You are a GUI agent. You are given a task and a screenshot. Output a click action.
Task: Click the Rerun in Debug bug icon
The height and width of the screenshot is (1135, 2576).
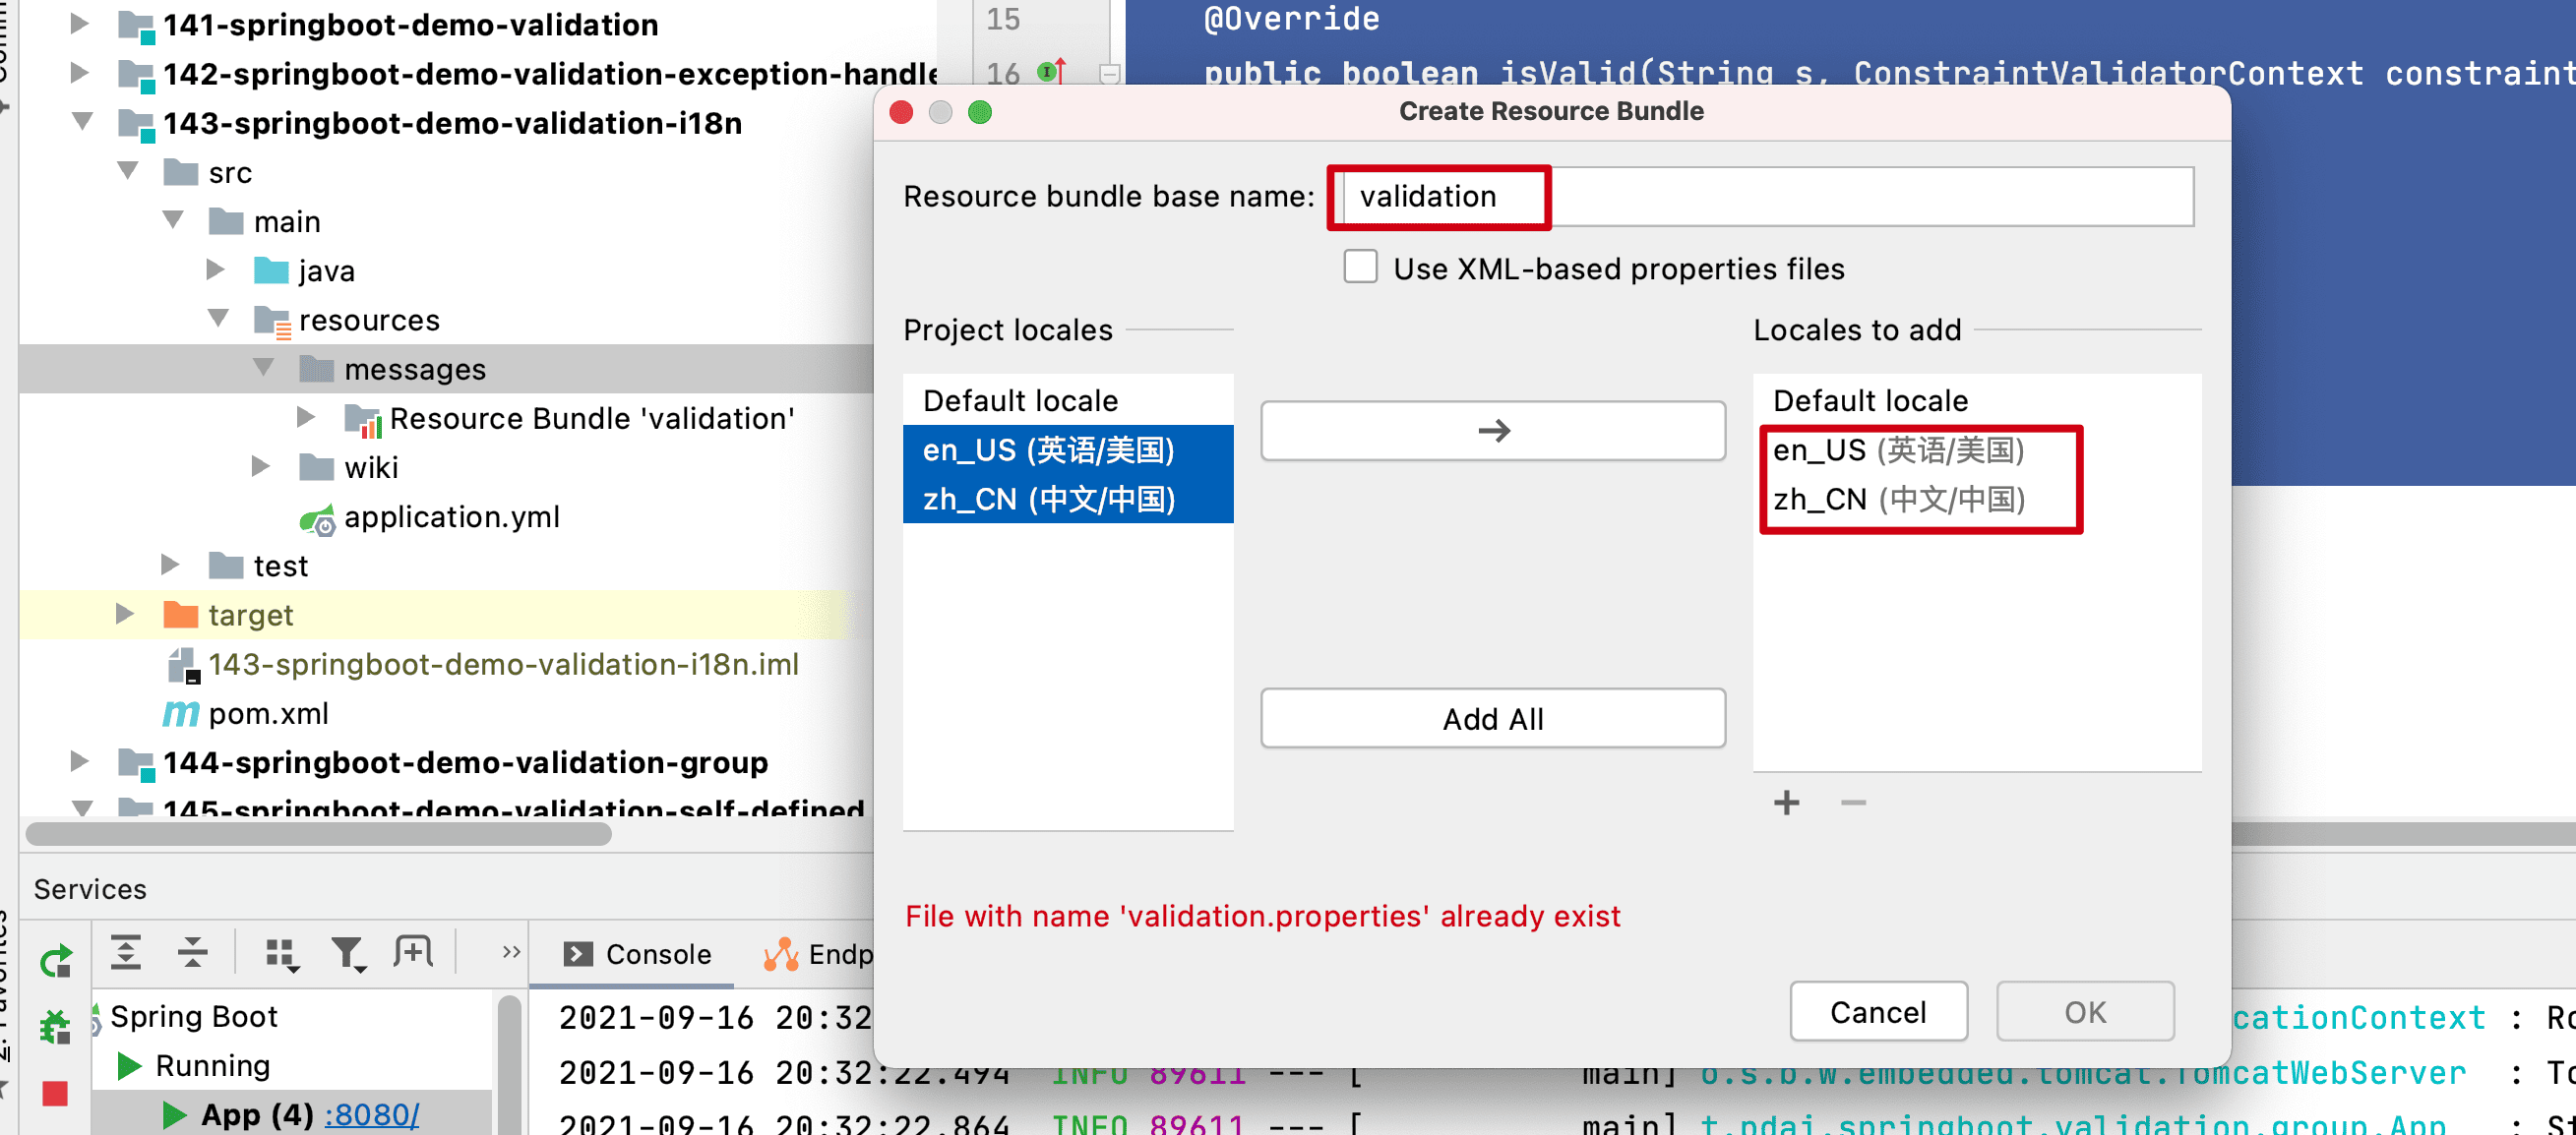pyautogui.click(x=55, y=1027)
